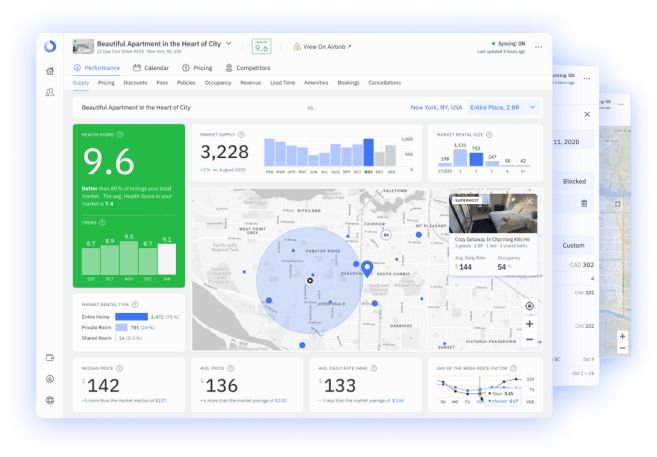Click the Trend help icon
The height and width of the screenshot is (457, 657).
(x=102, y=222)
